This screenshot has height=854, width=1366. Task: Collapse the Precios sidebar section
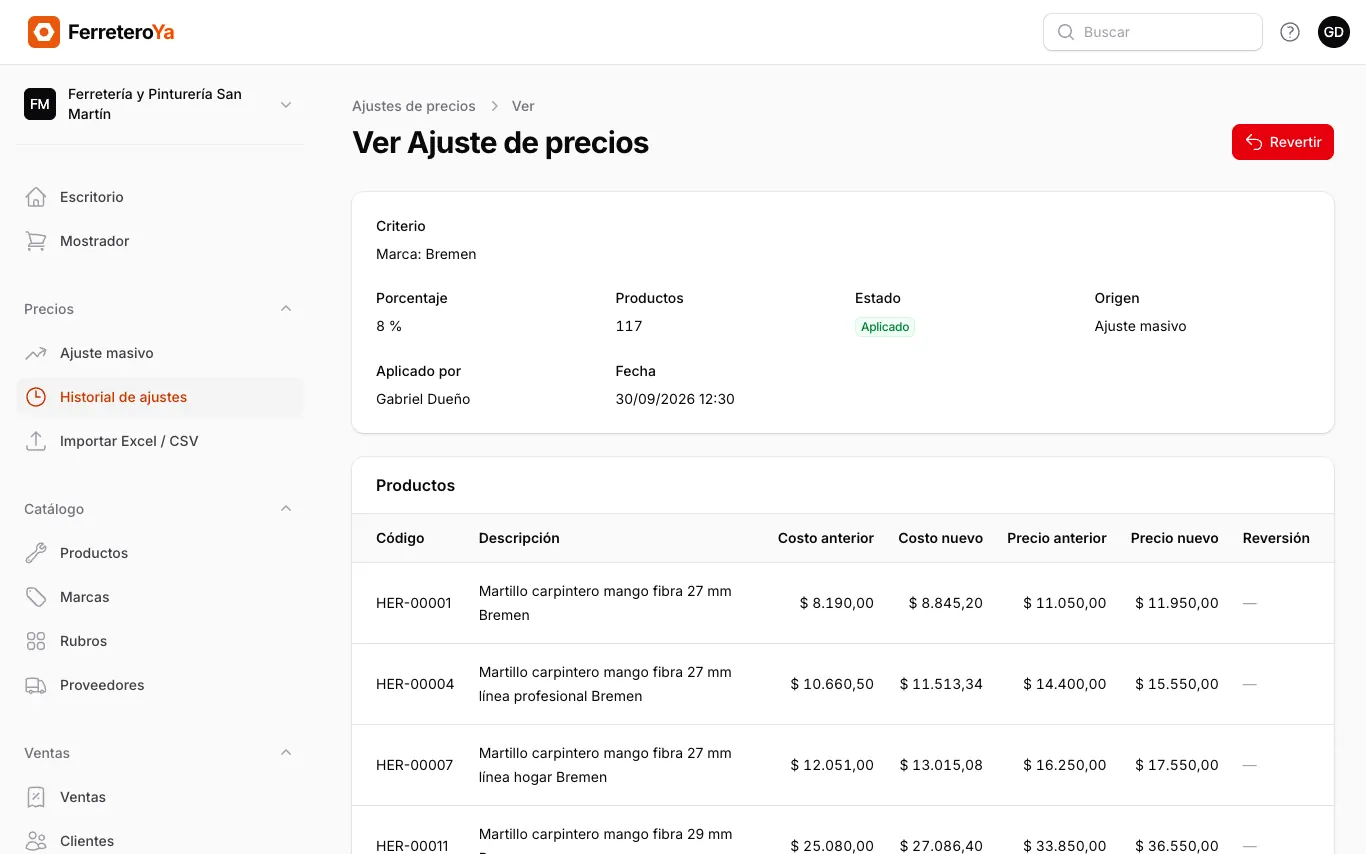click(x=286, y=309)
